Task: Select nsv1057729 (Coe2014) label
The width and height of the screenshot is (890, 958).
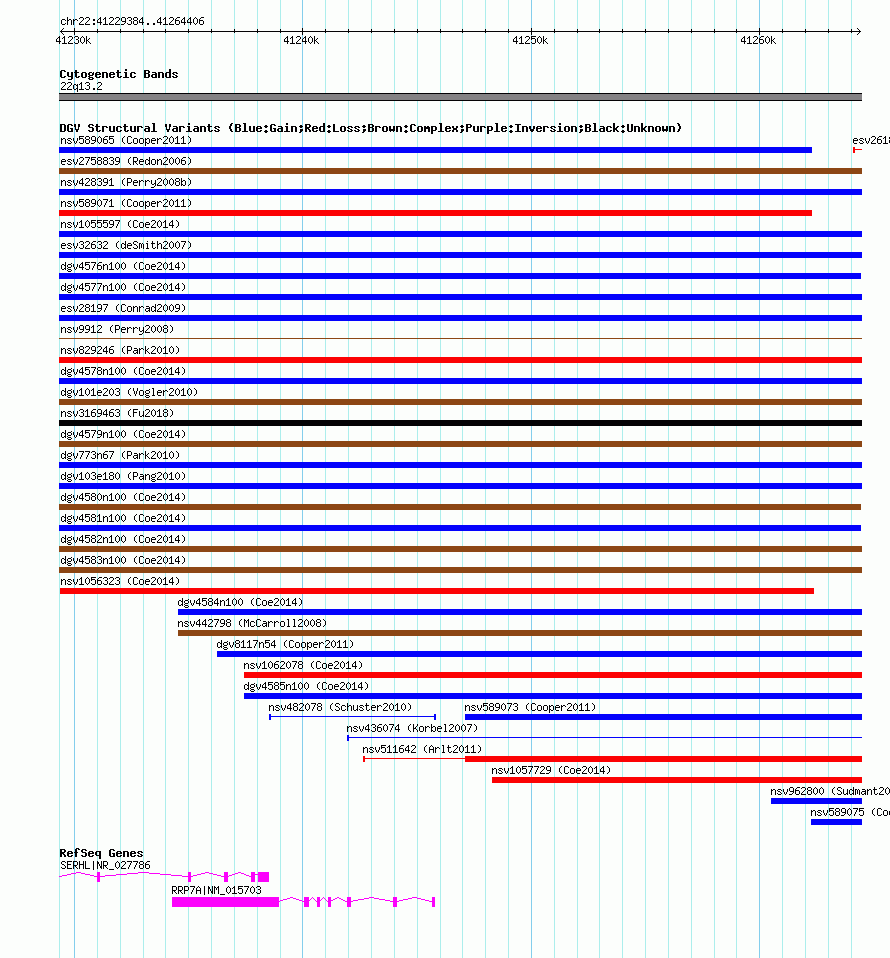Action: [551, 770]
